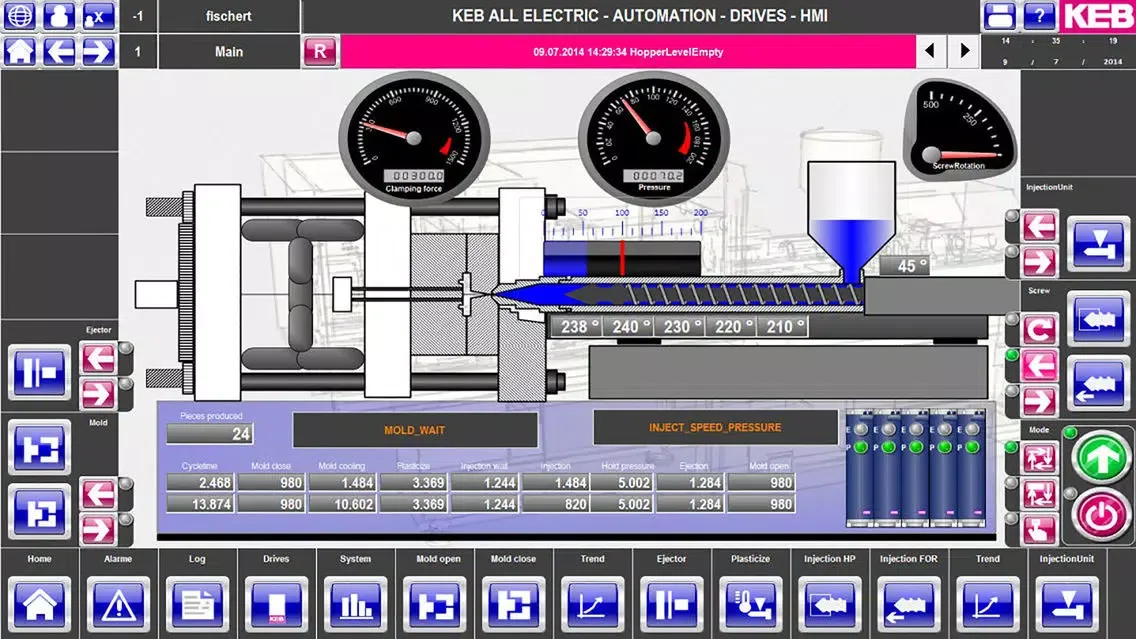1136x639 pixels.
Task: Open the user login icon
Action: (59, 15)
